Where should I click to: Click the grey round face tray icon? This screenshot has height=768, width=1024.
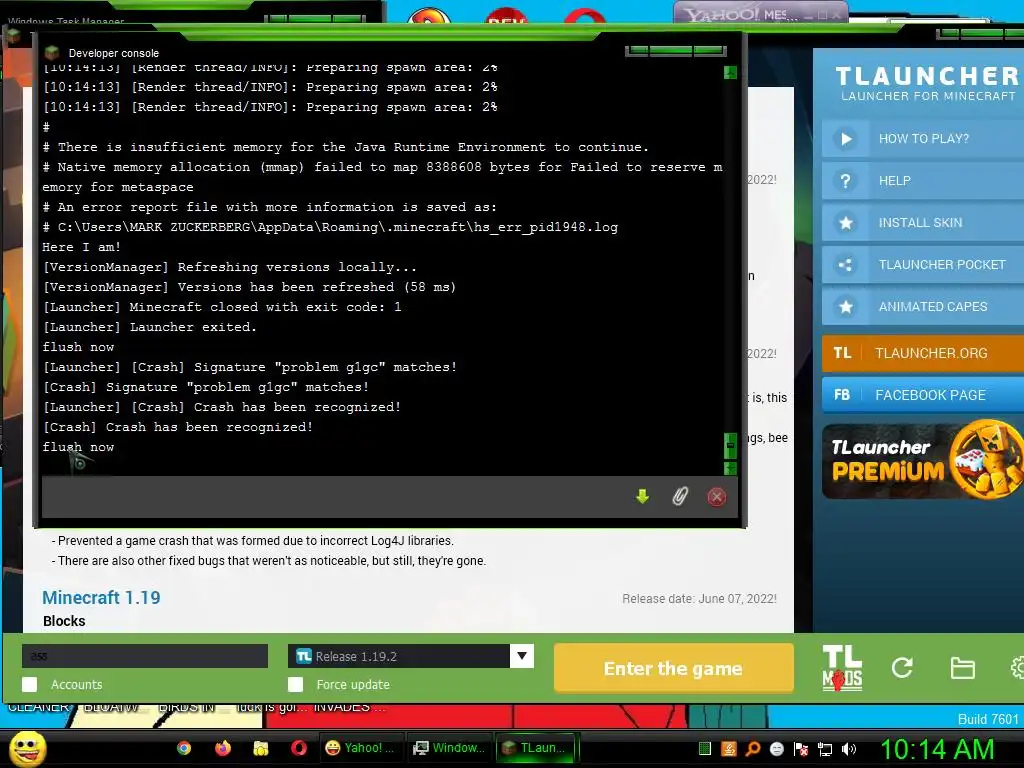click(776, 749)
